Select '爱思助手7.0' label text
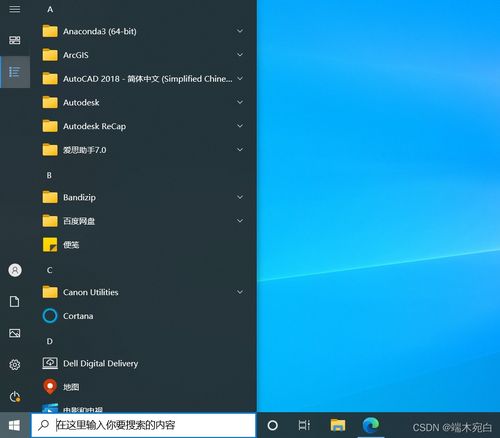Screen dimensions: 500x438 pos(85,150)
